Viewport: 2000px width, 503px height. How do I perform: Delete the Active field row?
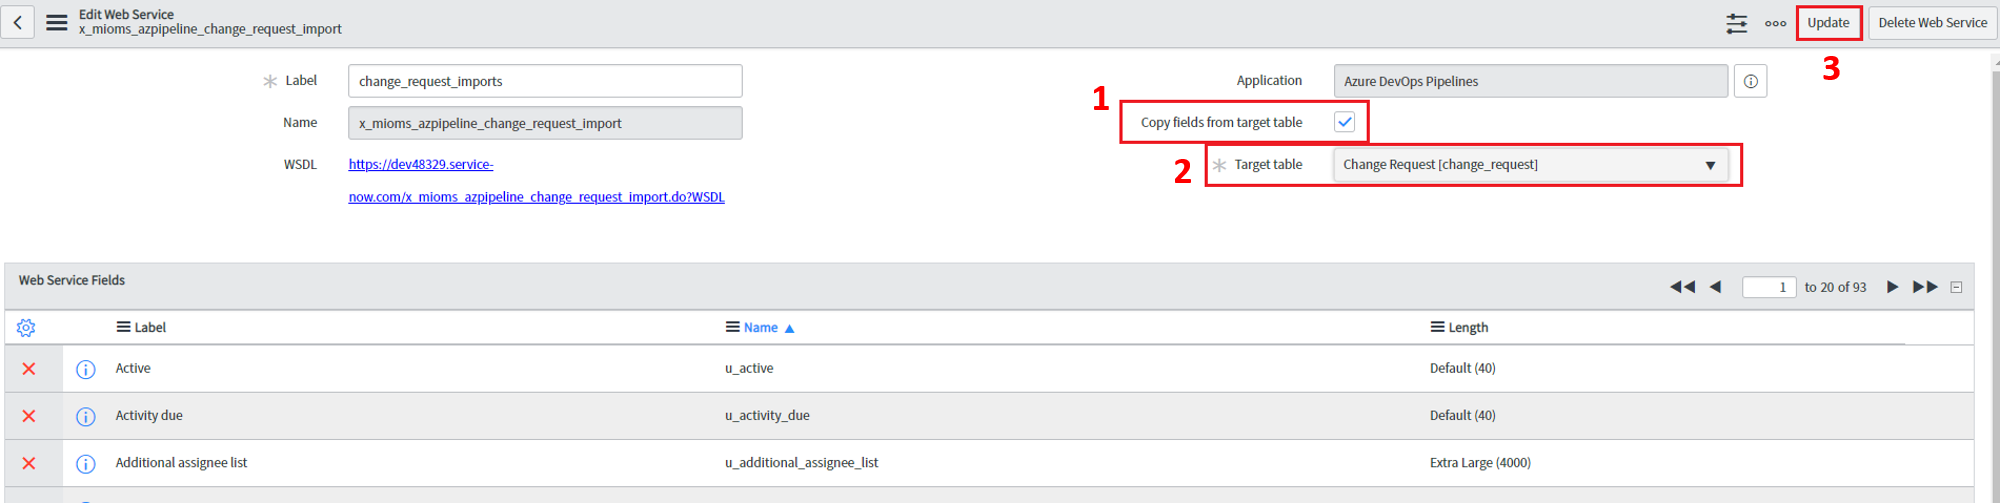pyautogui.click(x=29, y=369)
